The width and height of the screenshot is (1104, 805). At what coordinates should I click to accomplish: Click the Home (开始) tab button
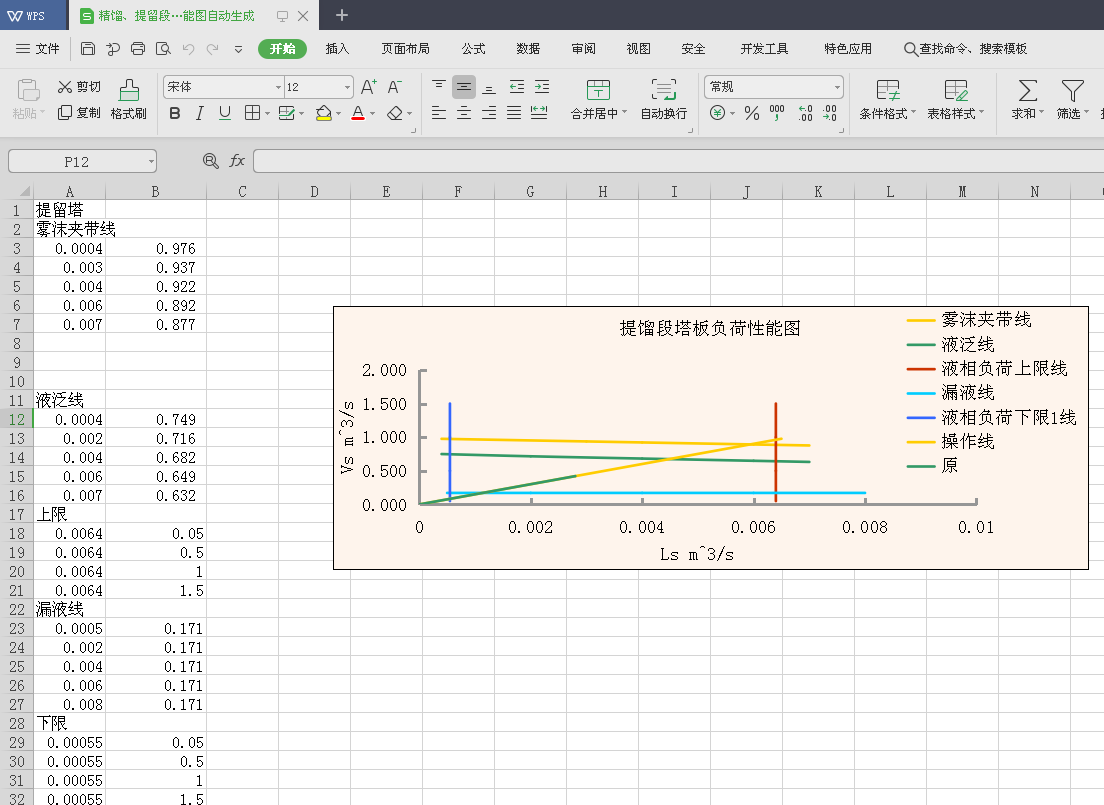(x=282, y=49)
